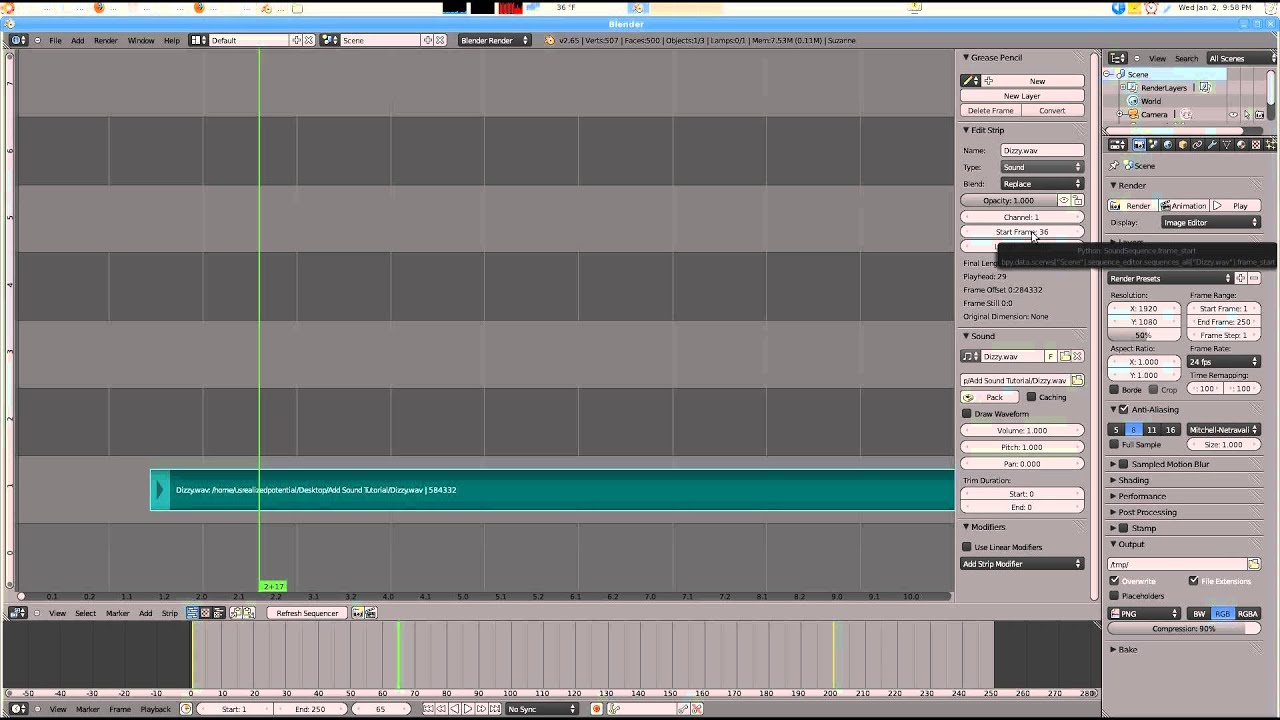Toggle the strip lock icon
This screenshot has height=720, width=1280.
pyautogui.click(x=1078, y=200)
